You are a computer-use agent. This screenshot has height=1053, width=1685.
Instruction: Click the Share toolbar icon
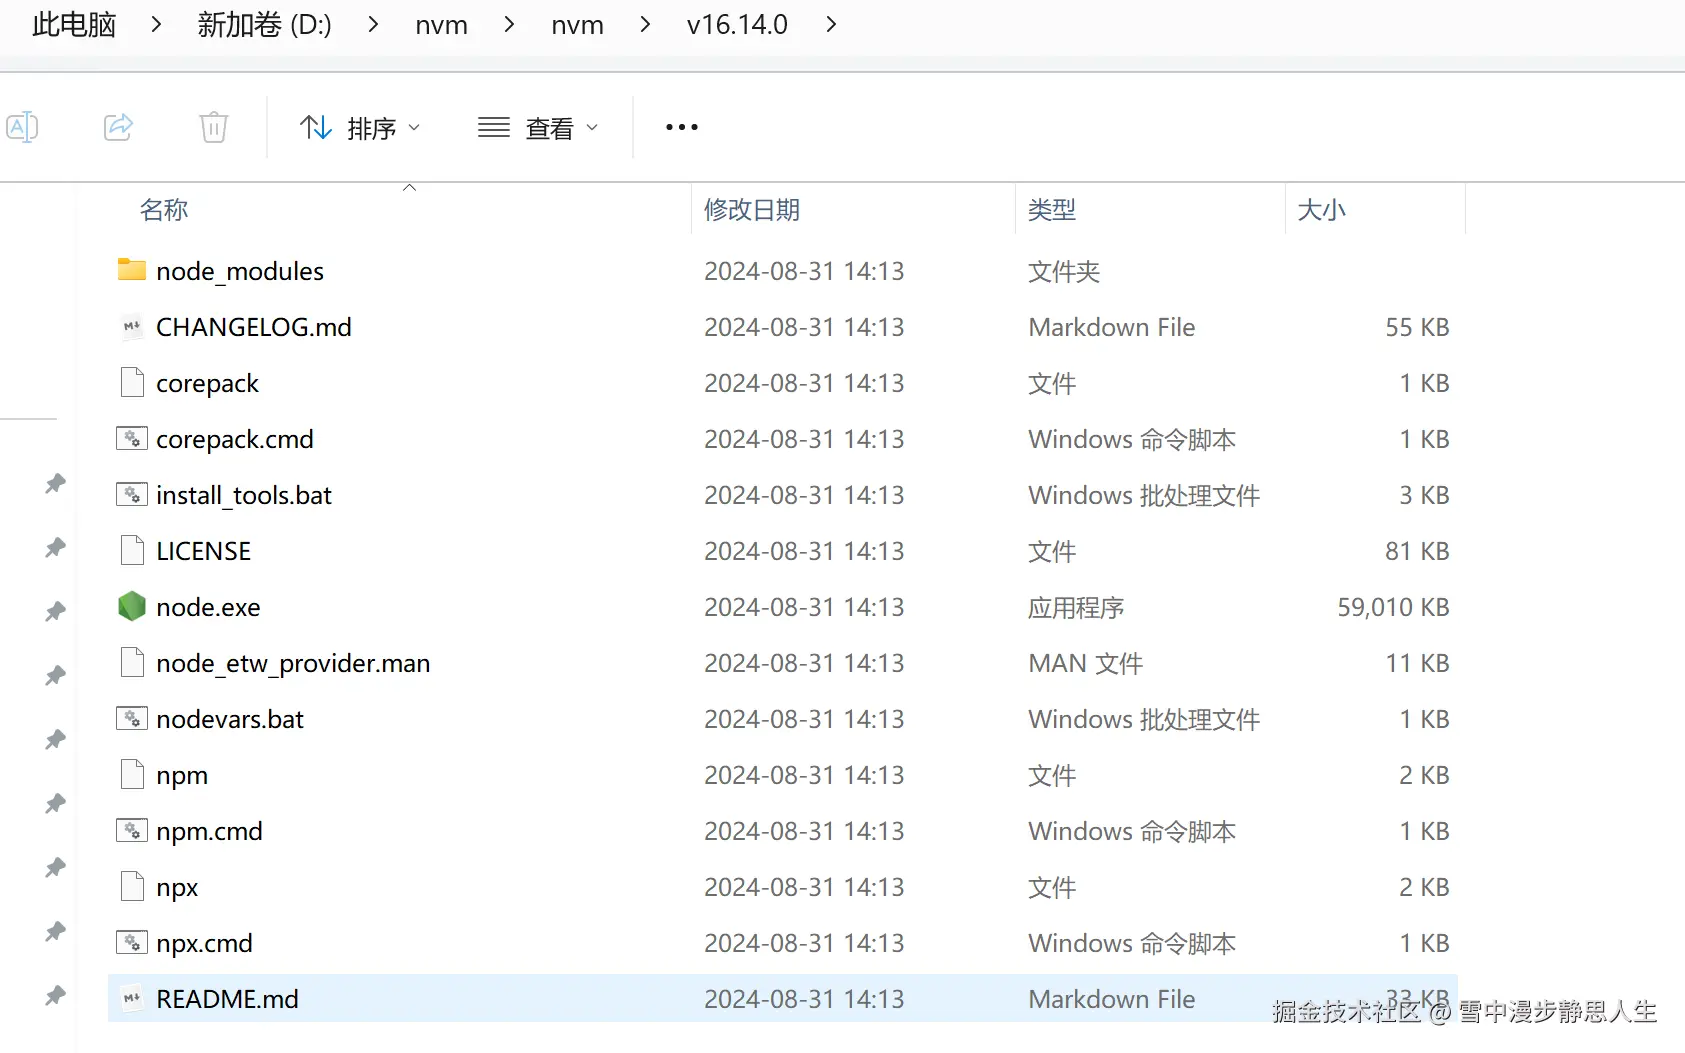click(x=118, y=127)
